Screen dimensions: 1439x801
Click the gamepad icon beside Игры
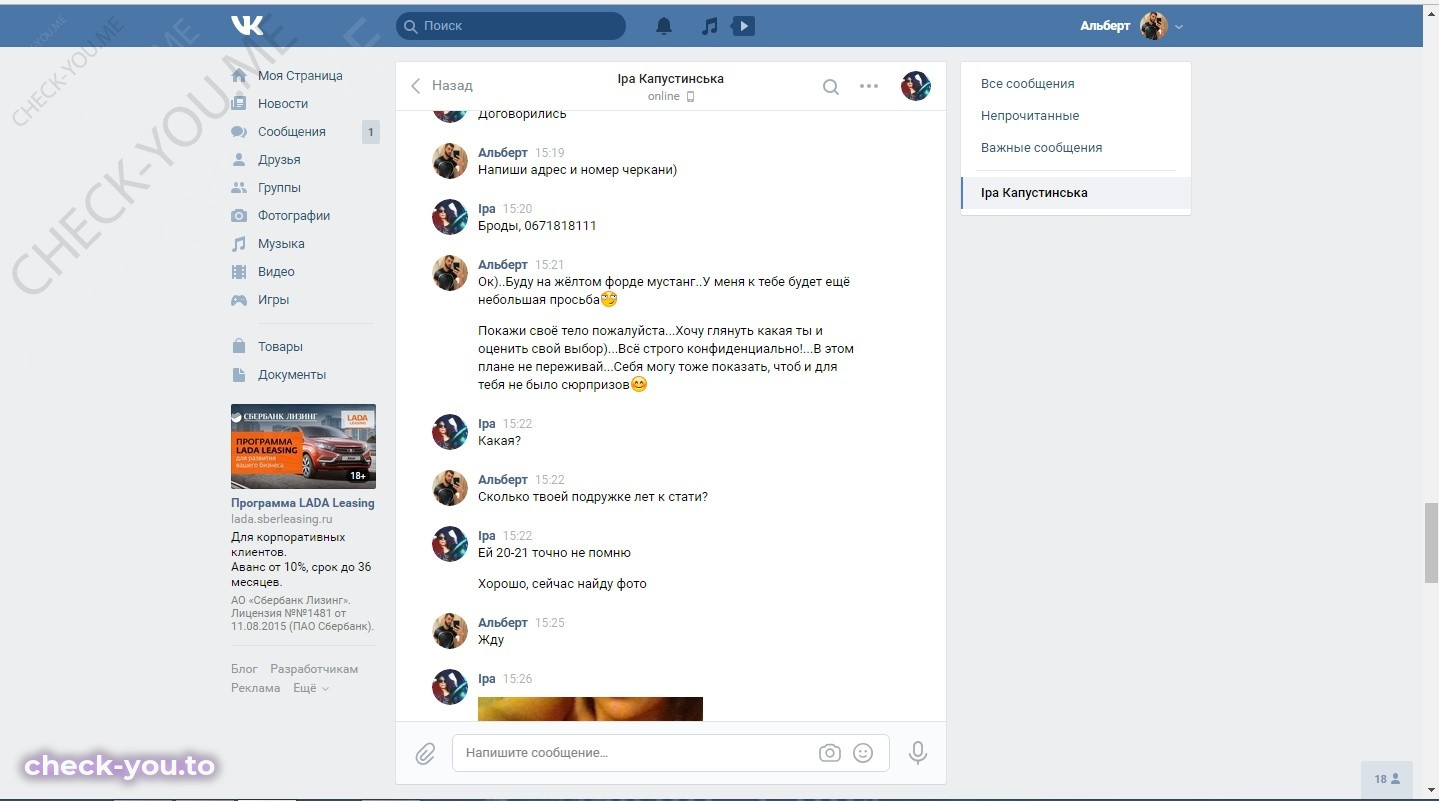(239, 300)
